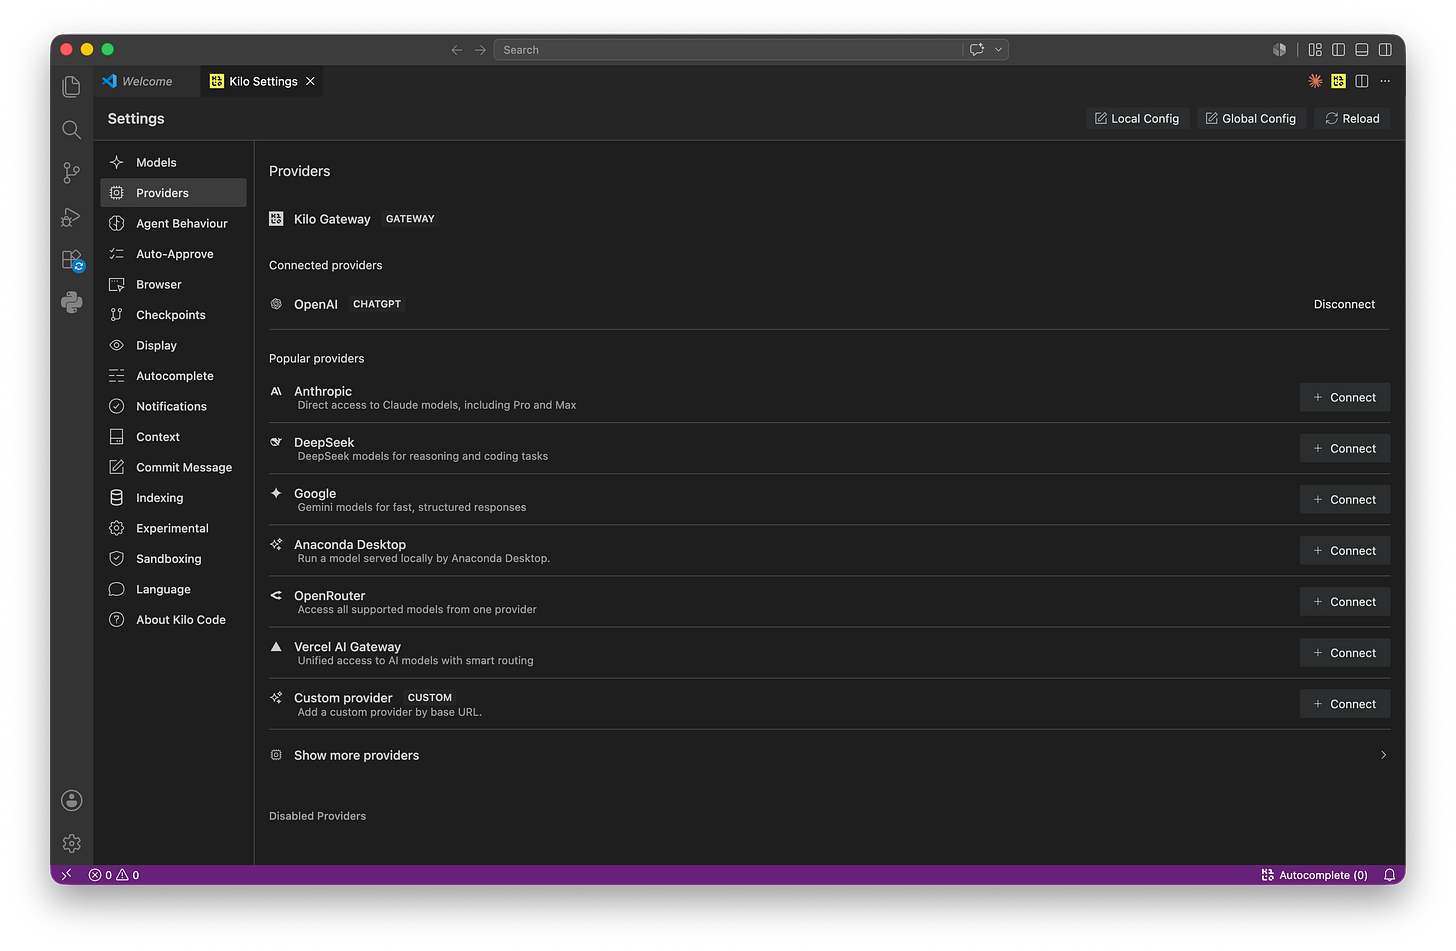Open the Notifications settings section
The width and height of the screenshot is (1456, 951).
tap(173, 406)
